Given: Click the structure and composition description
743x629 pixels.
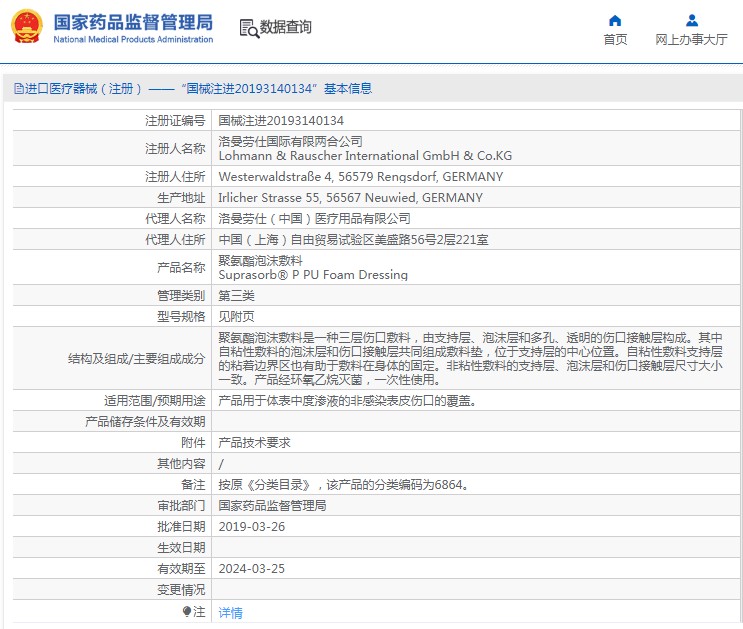Looking at the screenshot, I should coord(471,358).
